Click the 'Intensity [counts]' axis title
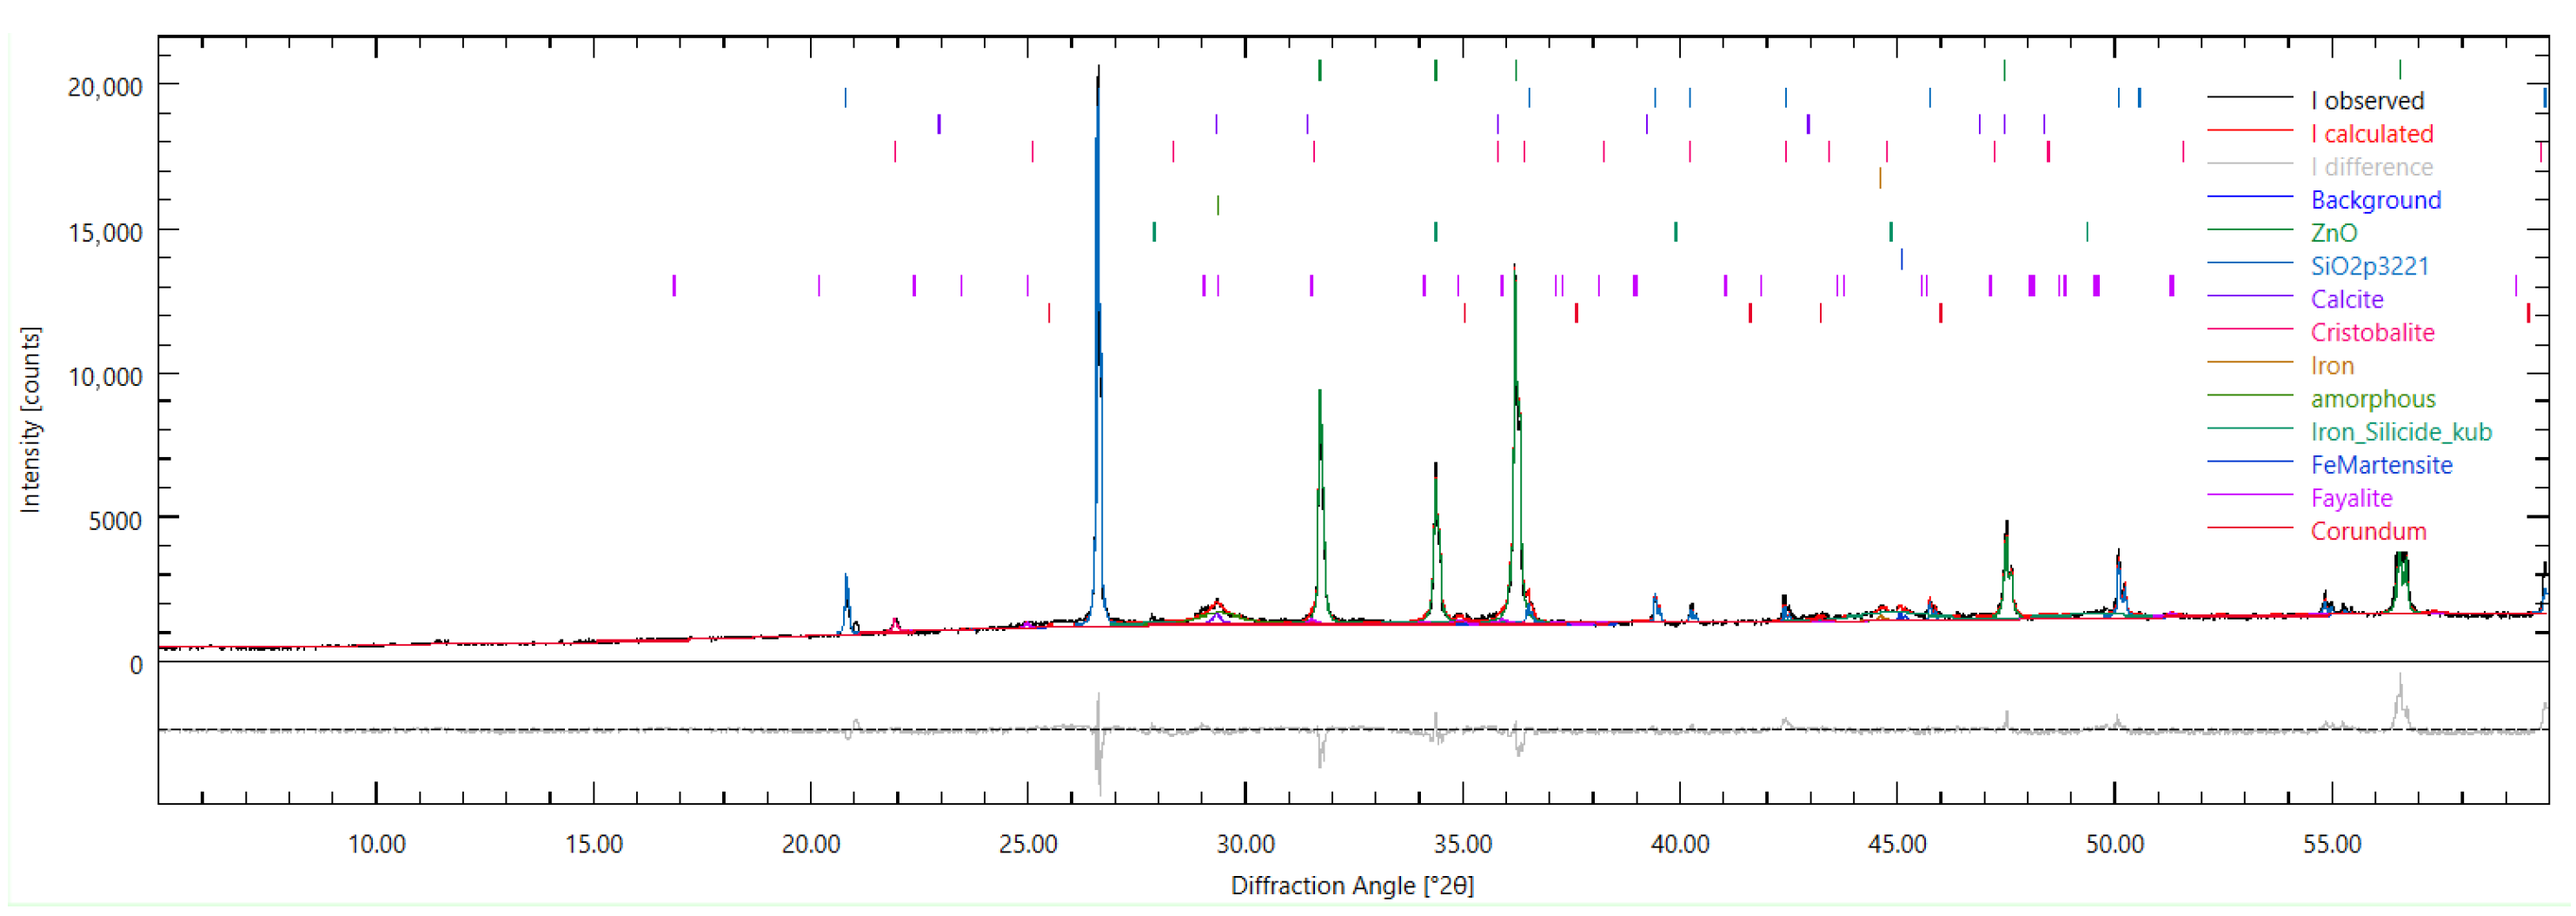2576x916 pixels. (x=30, y=420)
